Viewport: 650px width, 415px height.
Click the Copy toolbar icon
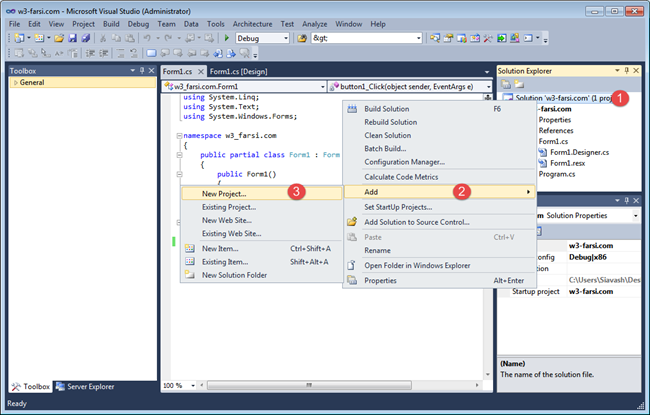[x=116, y=38]
